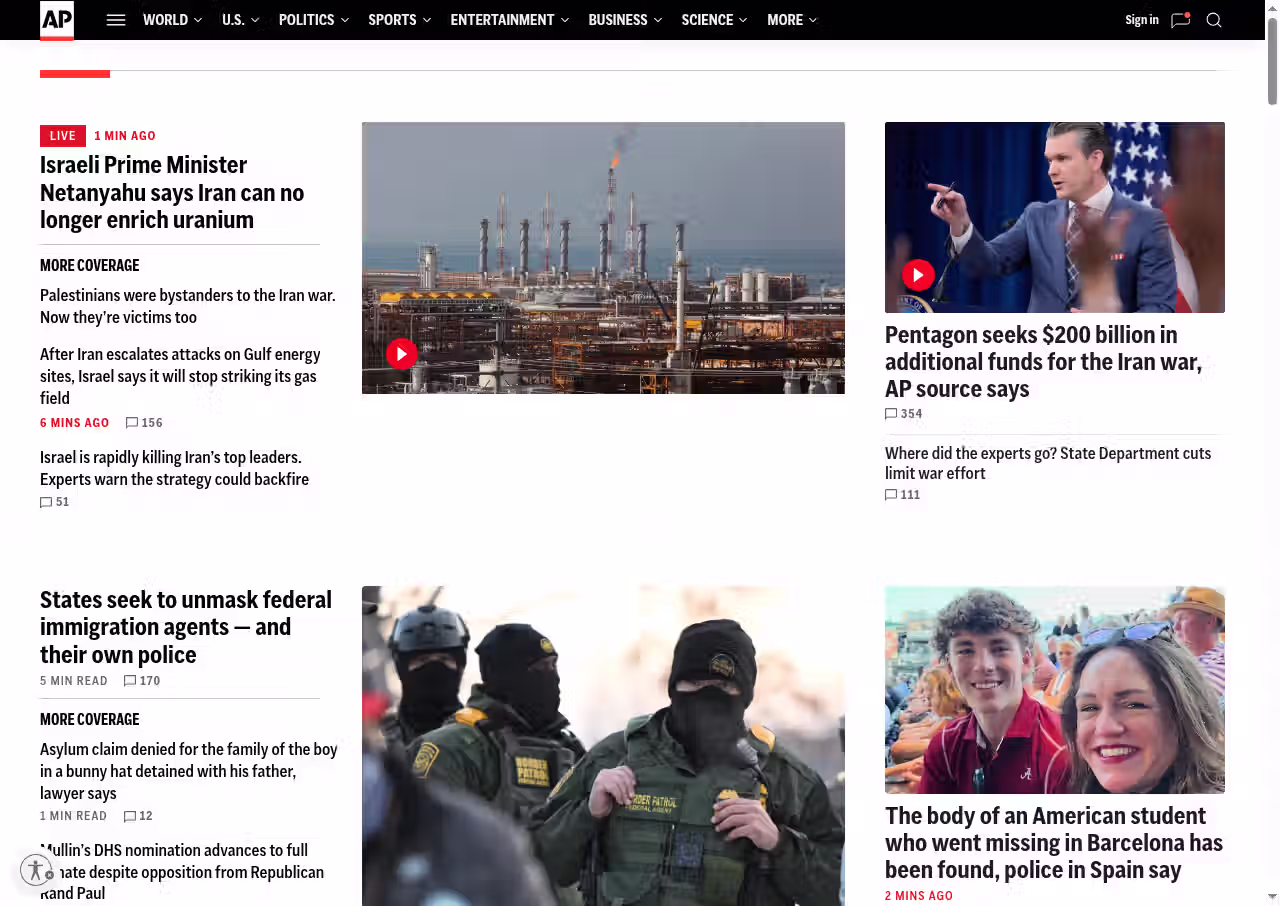Image resolution: width=1280 pixels, height=906 pixels.
Task: Open the accessibility options widget
Action: 36,870
